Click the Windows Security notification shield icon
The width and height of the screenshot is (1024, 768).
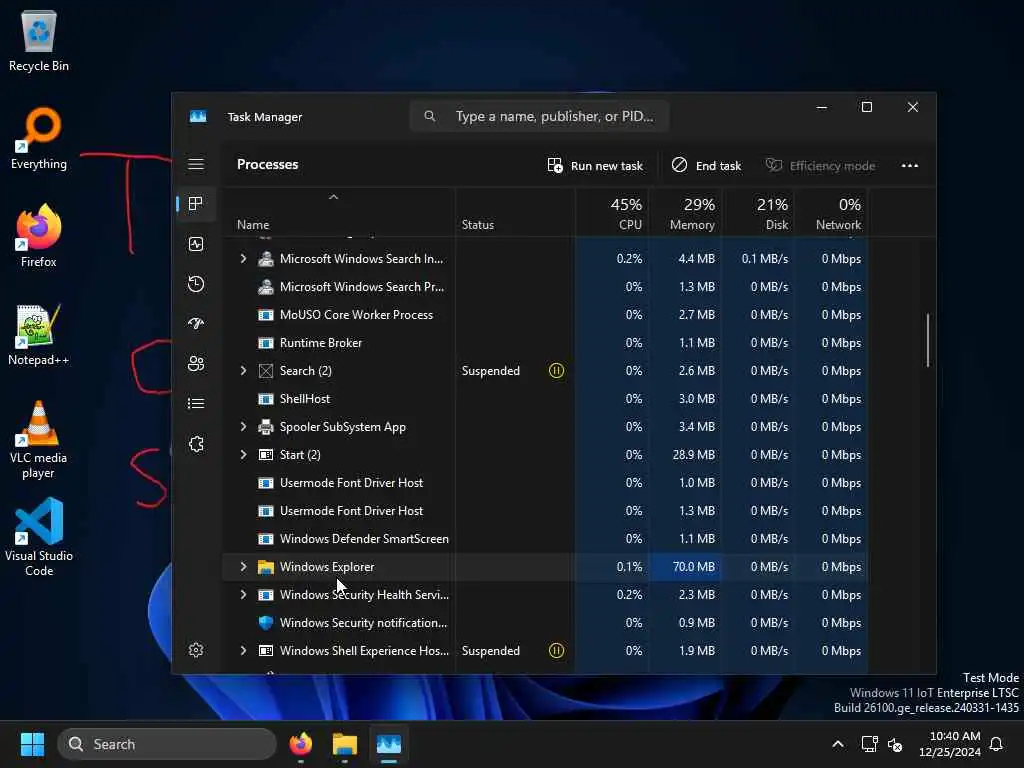[x=266, y=622]
